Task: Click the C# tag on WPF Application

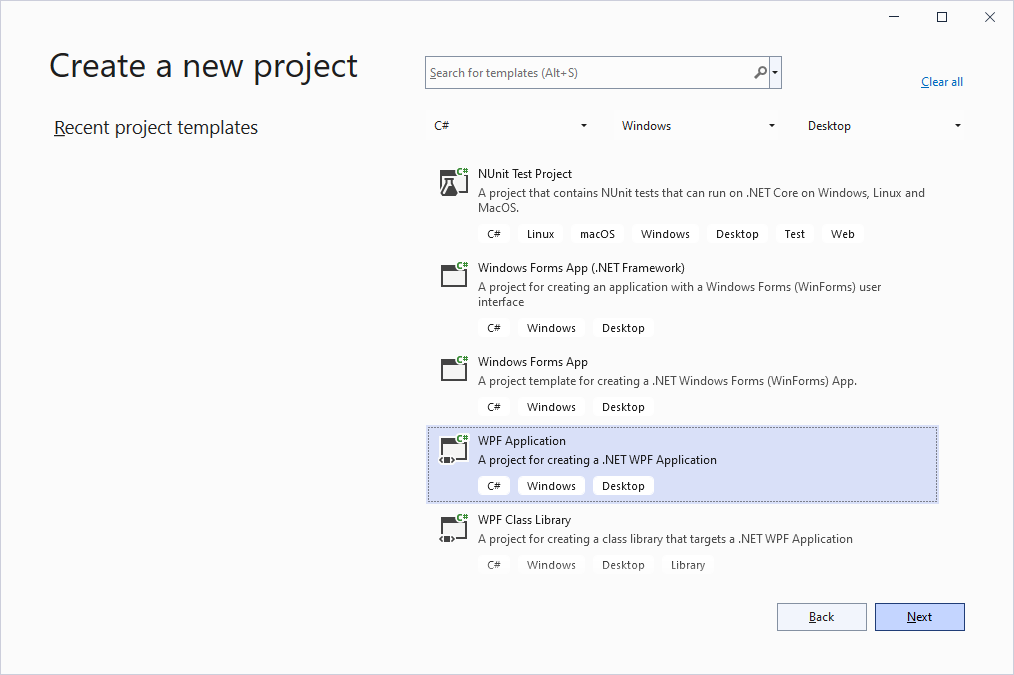Action: pyautogui.click(x=493, y=486)
